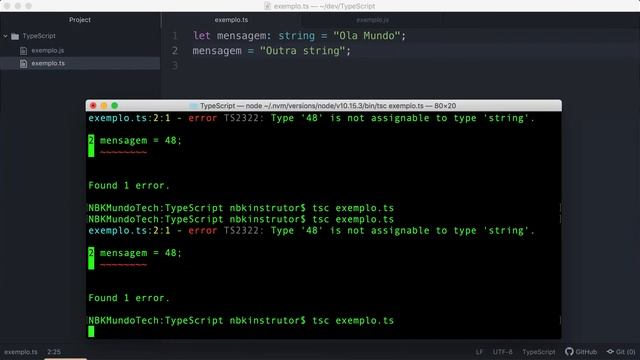Click the exemplo.js file icon

pos(24,51)
